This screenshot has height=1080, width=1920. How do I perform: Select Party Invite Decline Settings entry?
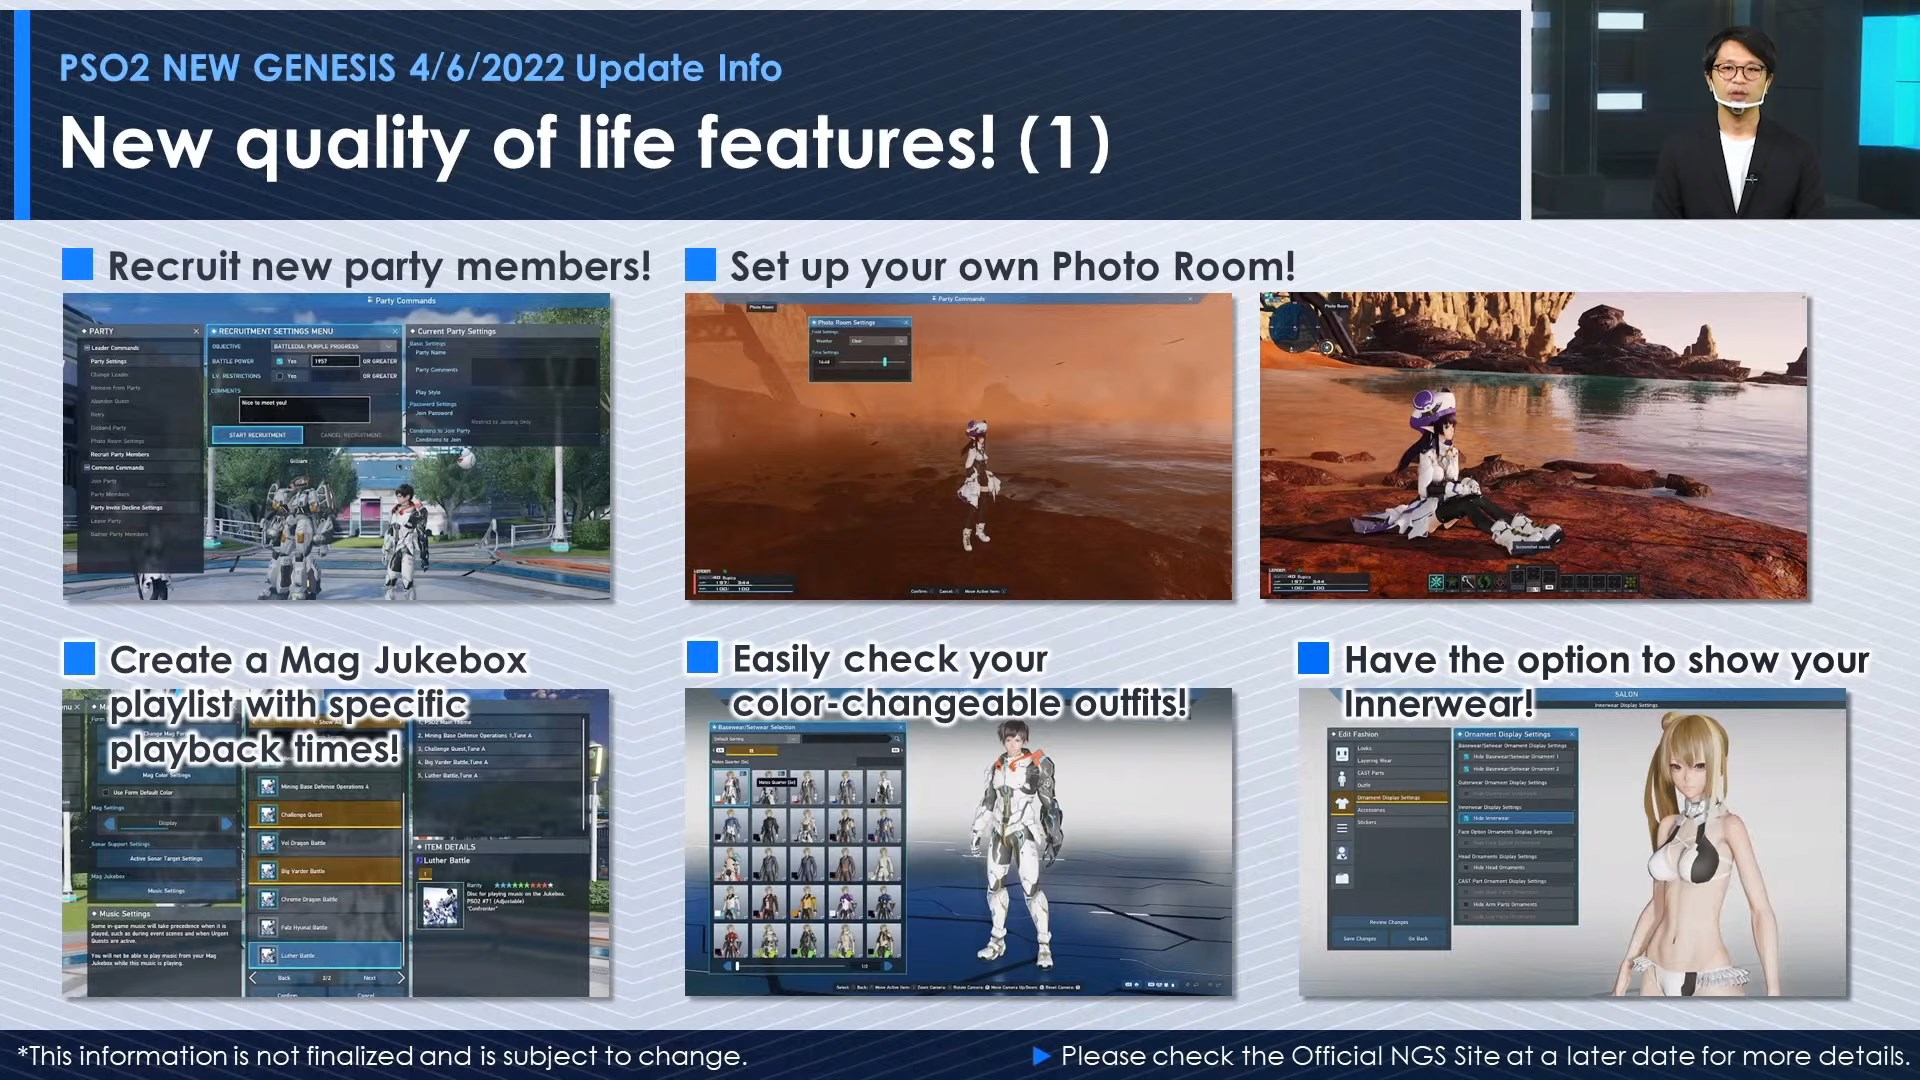coord(144,508)
